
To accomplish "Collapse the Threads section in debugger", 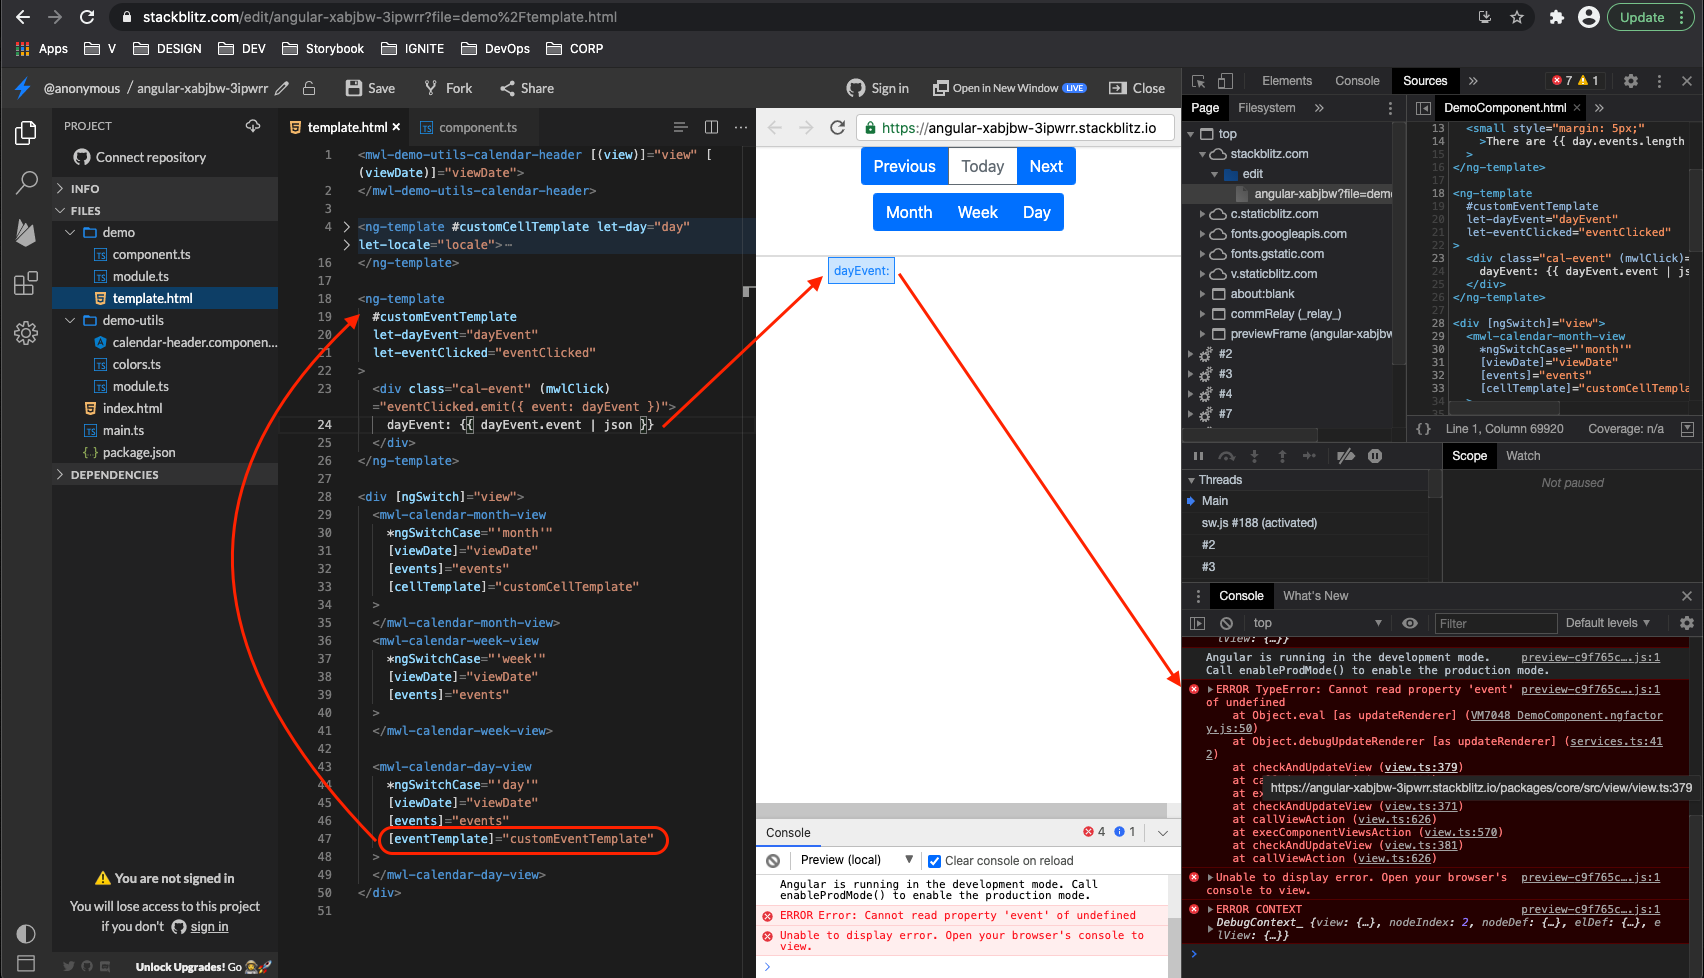I will coord(1191,480).
